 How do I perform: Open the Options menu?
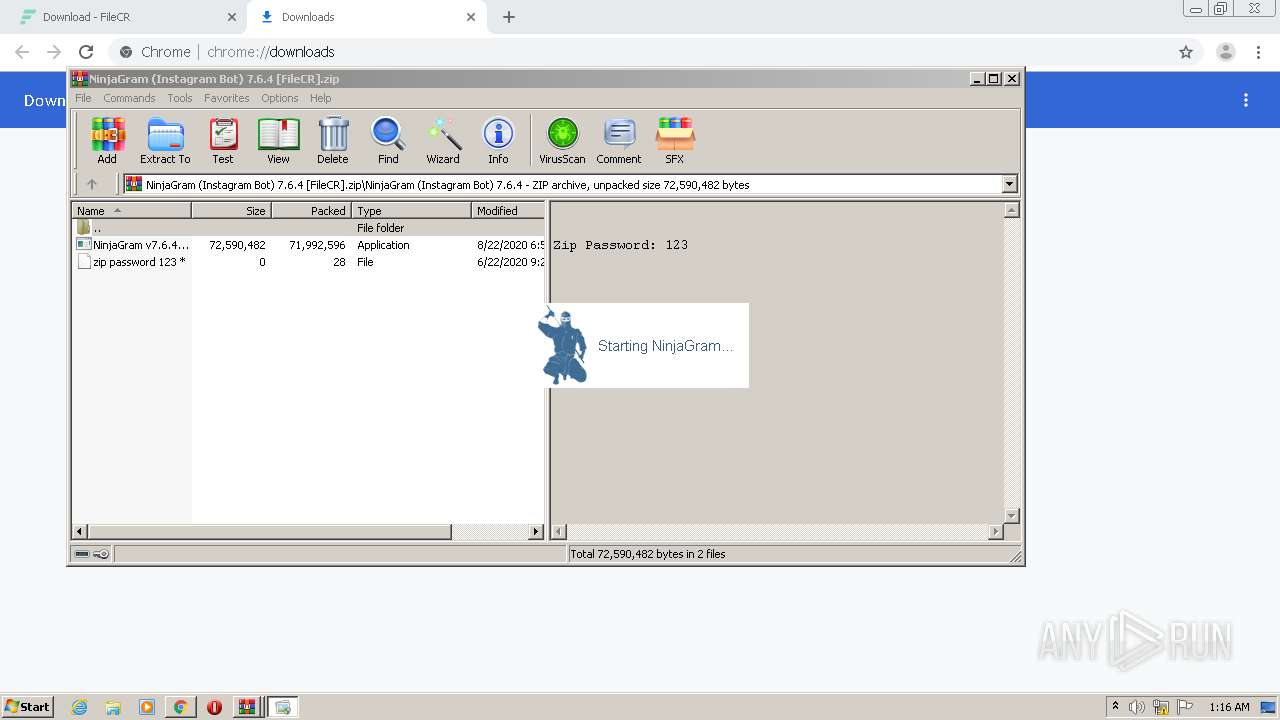point(280,98)
